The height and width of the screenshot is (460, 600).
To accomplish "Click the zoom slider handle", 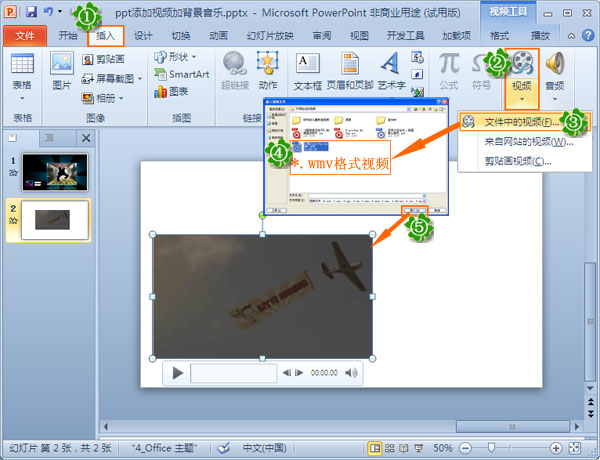I will [491, 447].
